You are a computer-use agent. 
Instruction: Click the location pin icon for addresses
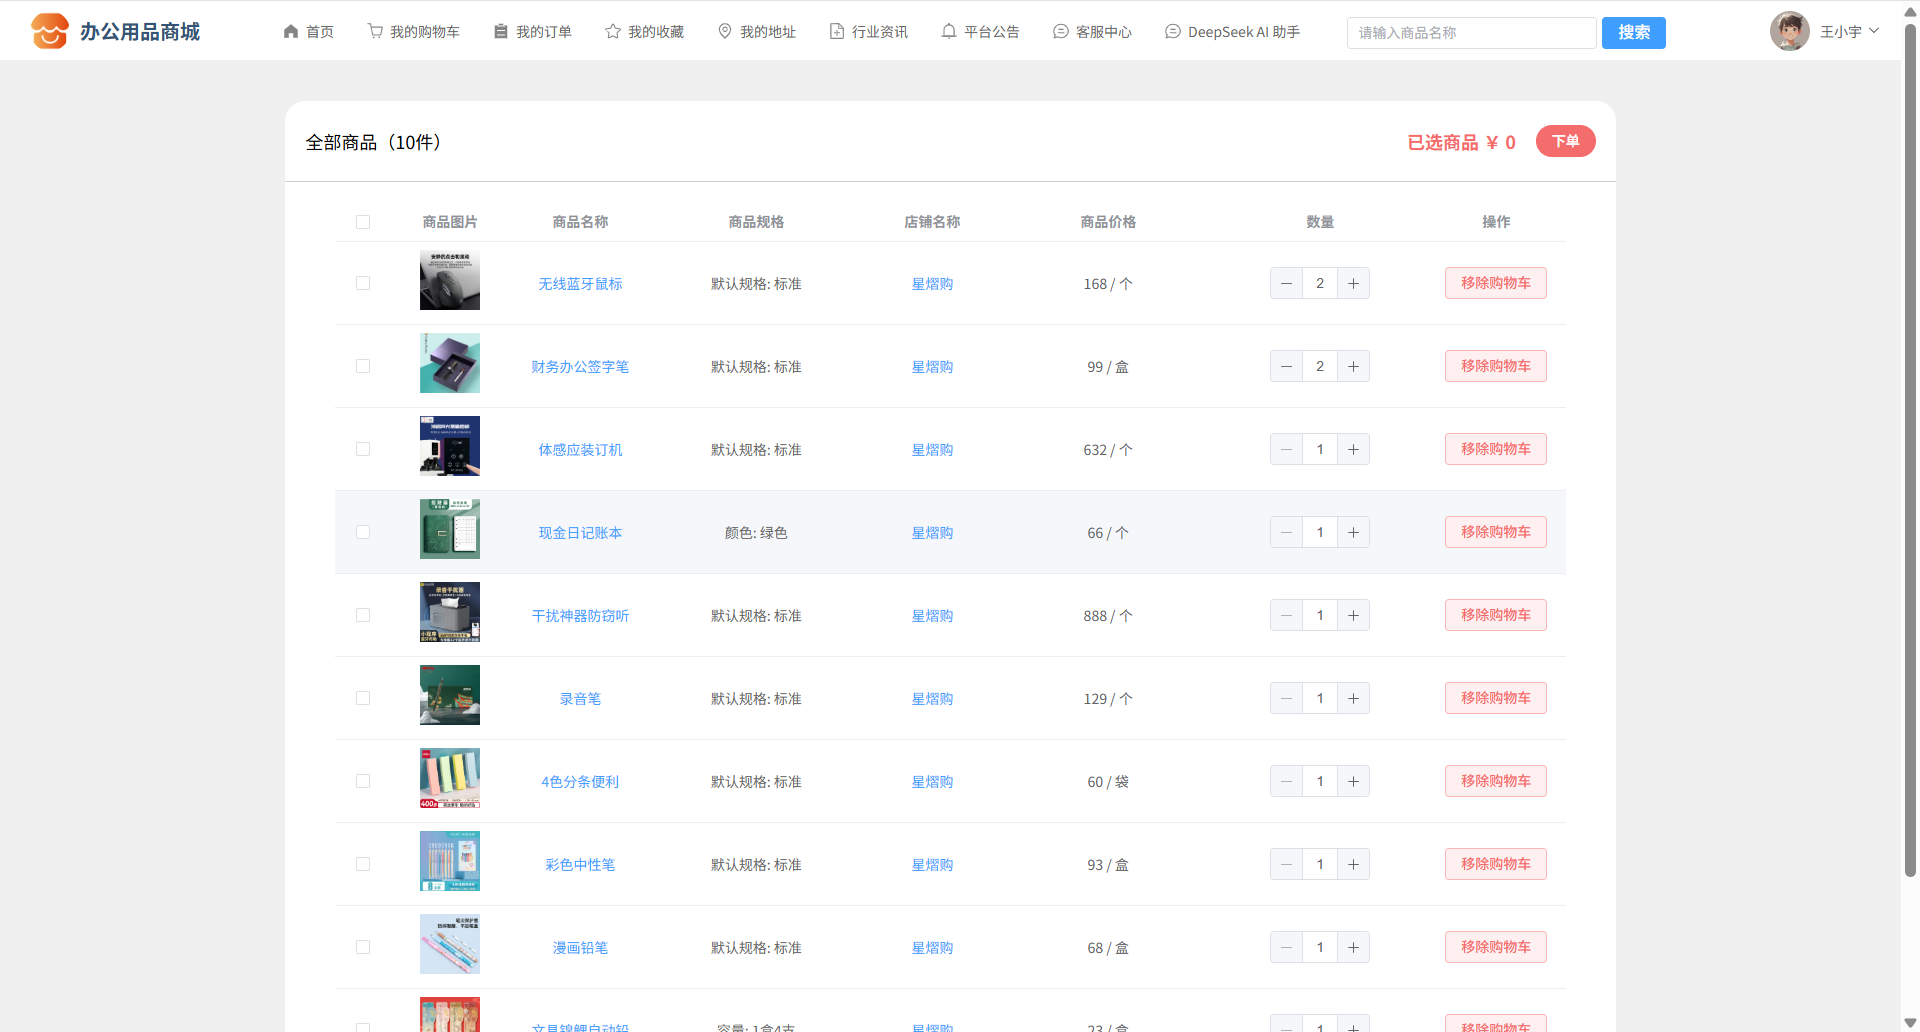(x=725, y=31)
